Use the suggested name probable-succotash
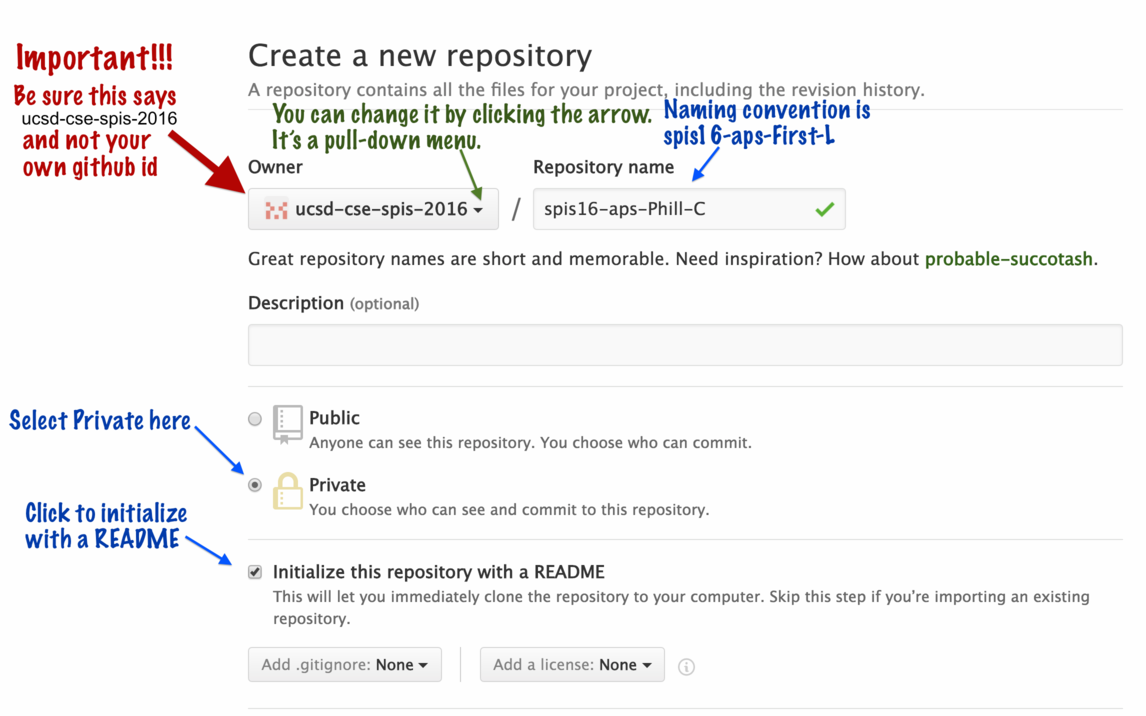 coord(1009,259)
